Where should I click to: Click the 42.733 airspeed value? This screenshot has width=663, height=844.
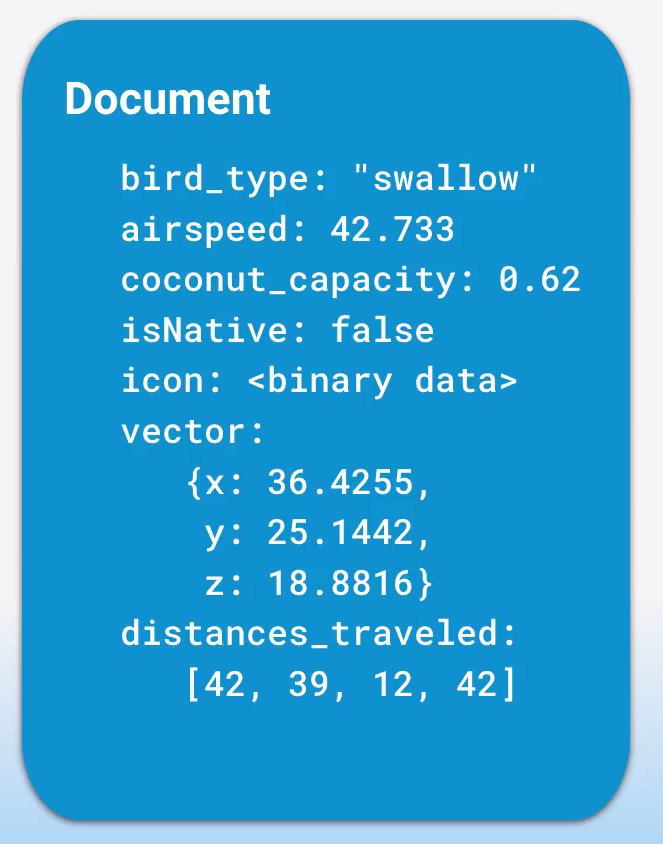(x=392, y=229)
